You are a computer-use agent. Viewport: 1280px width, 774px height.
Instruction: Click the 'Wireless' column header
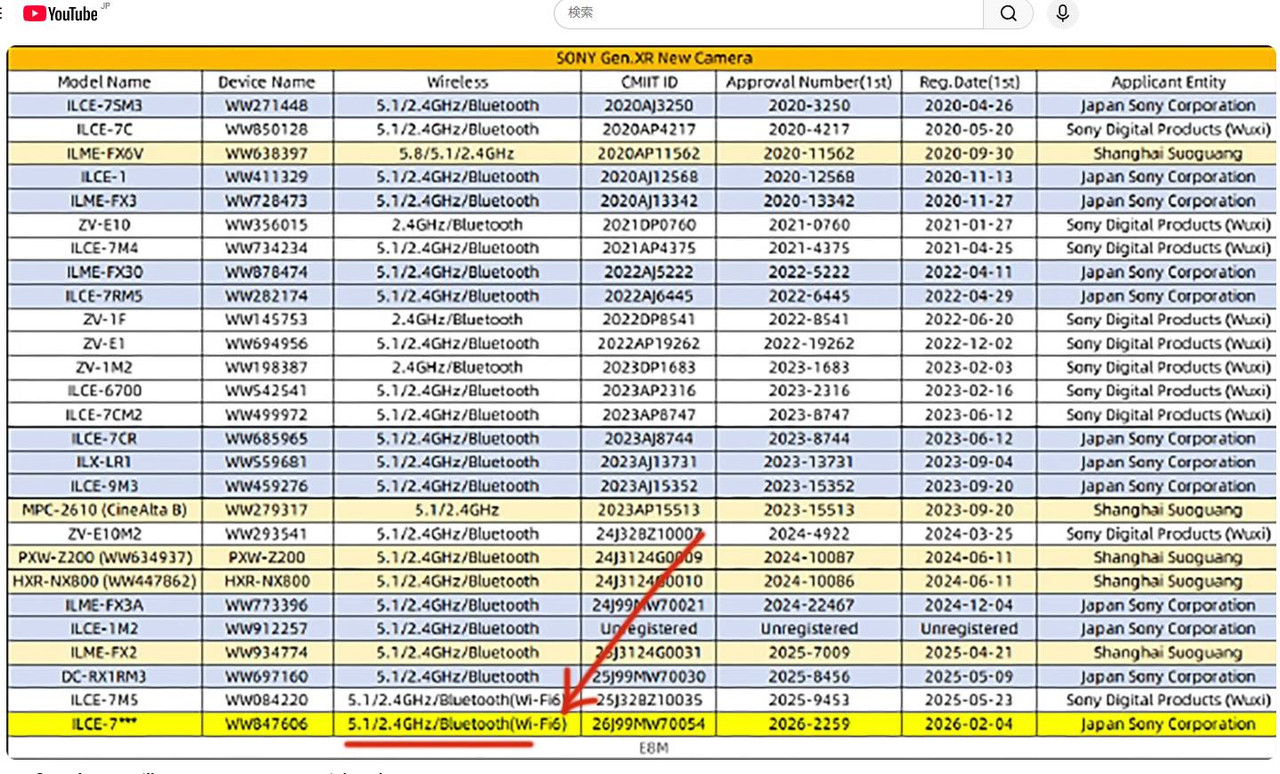[457, 82]
